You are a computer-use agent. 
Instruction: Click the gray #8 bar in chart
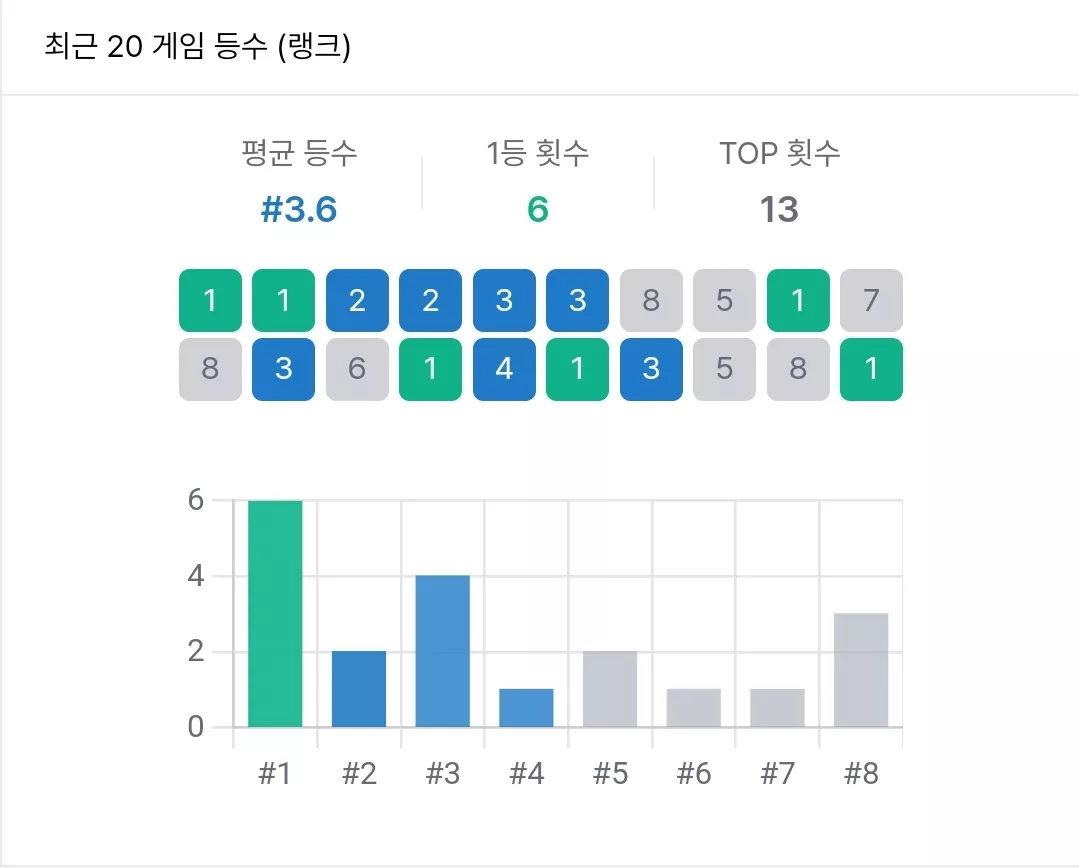tap(861, 670)
